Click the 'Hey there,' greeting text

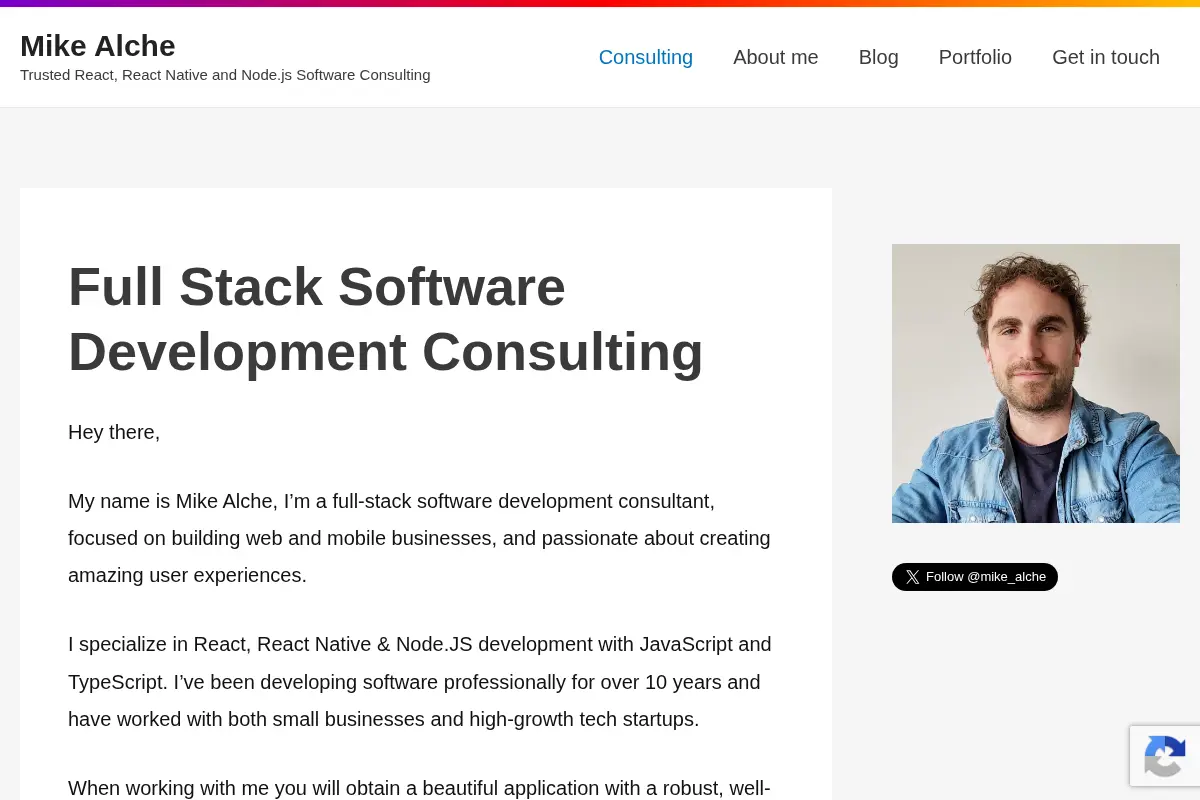pyautogui.click(x=114, y=432)
